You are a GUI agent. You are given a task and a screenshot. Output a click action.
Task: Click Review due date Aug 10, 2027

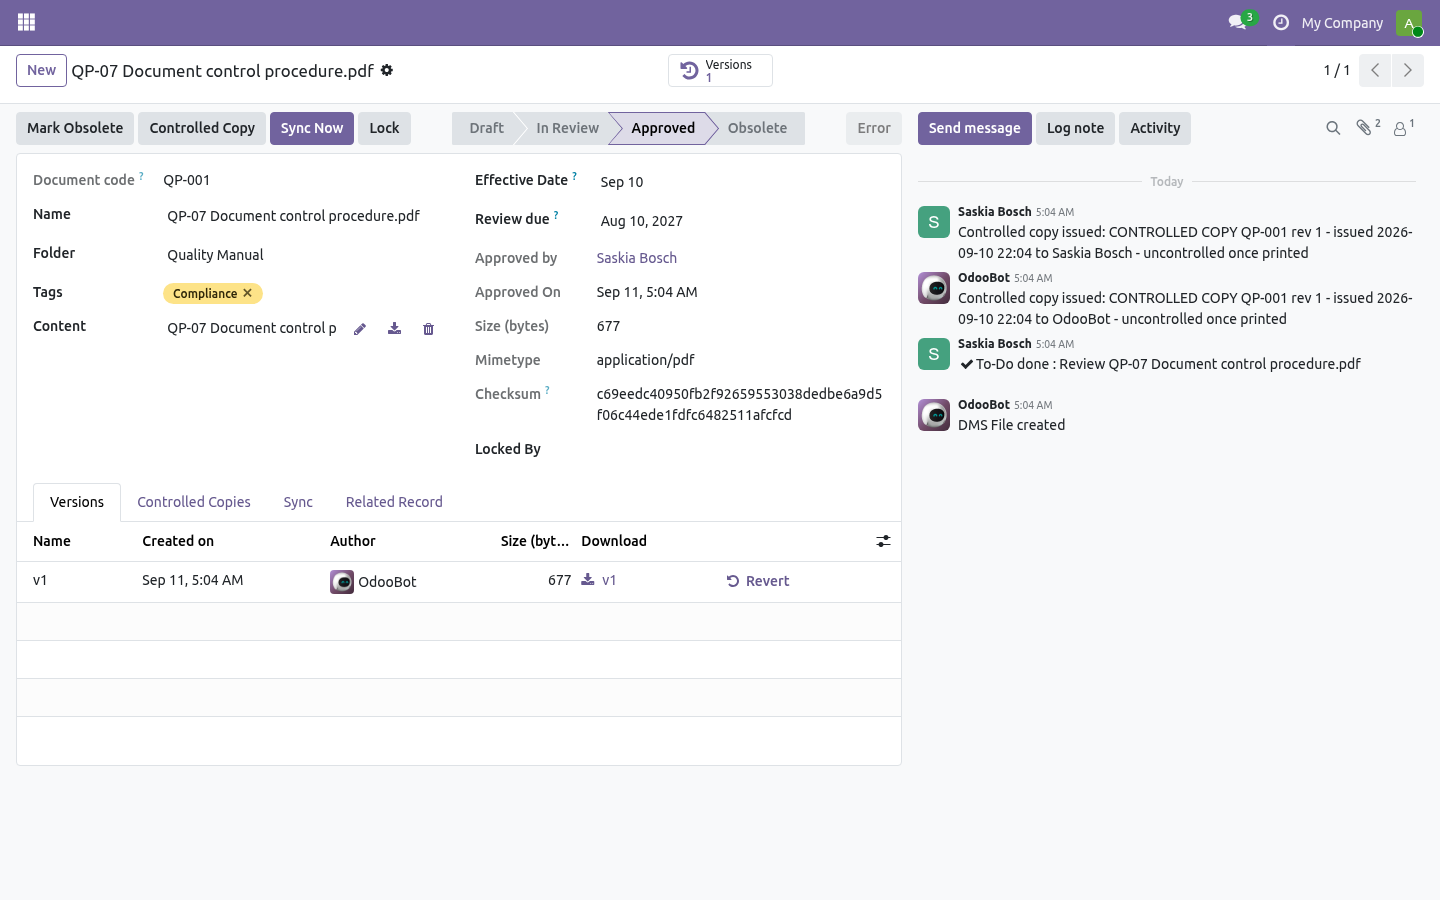tap(740, 221)
